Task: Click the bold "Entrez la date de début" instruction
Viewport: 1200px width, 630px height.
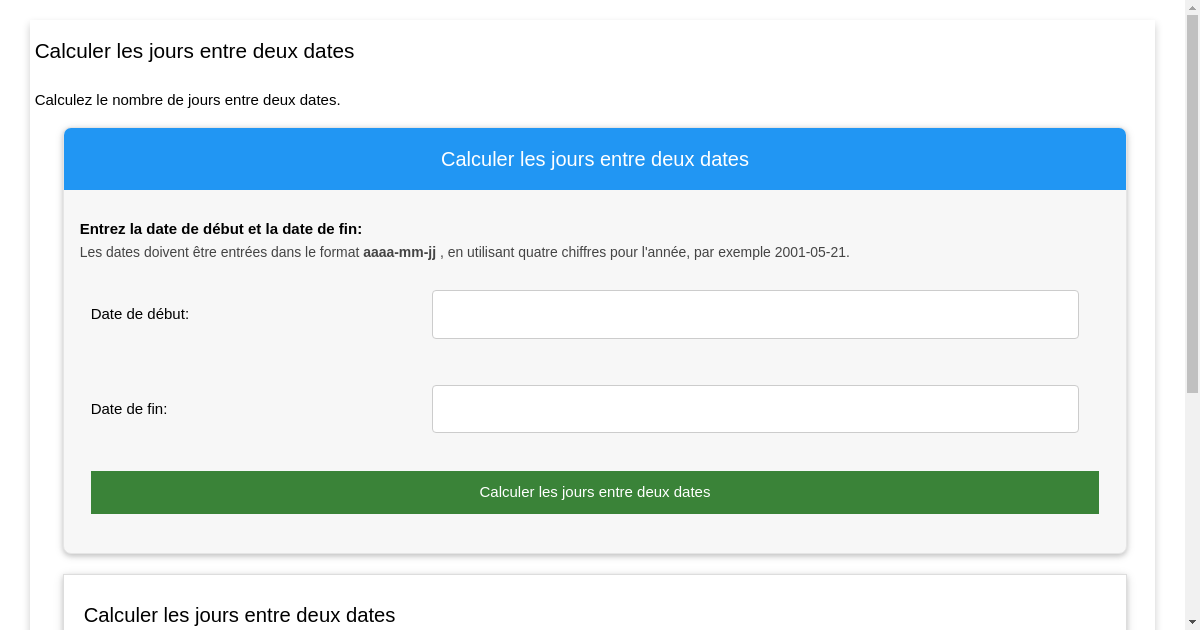Action: (220, 229)
